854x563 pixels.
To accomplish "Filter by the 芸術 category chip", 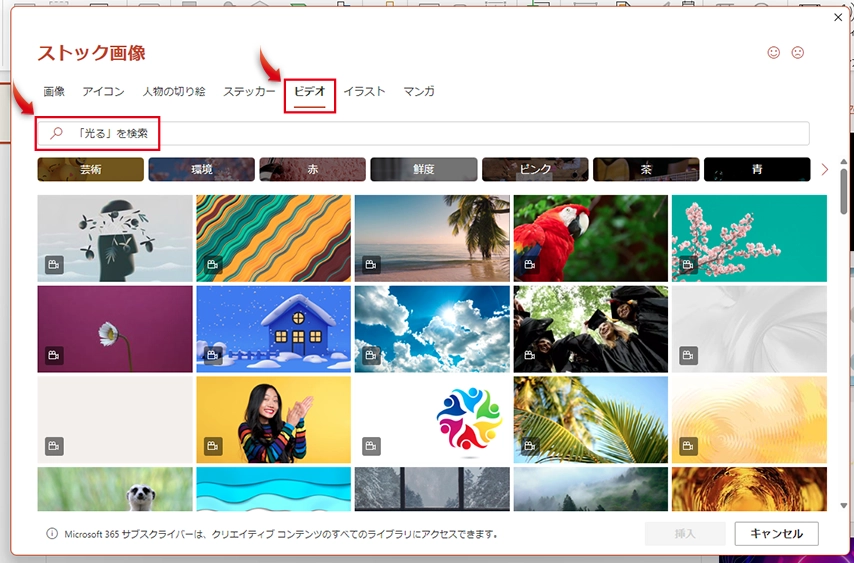I will click(x=90, y=169).
